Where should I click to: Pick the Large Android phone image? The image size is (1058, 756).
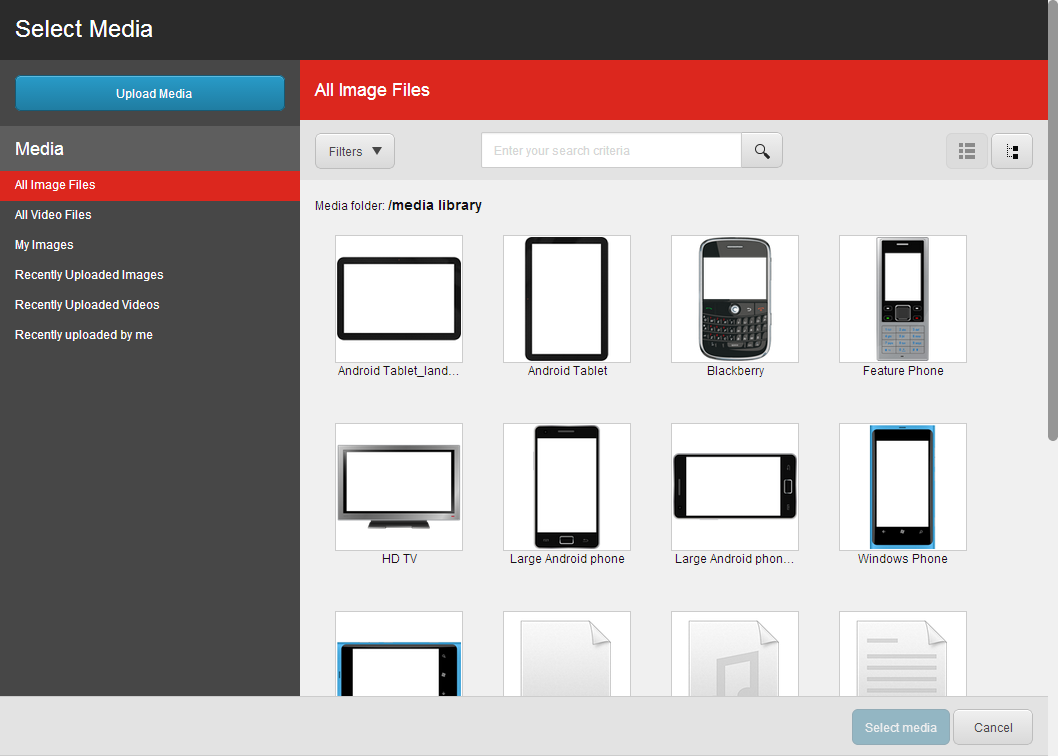click(566, 486)
